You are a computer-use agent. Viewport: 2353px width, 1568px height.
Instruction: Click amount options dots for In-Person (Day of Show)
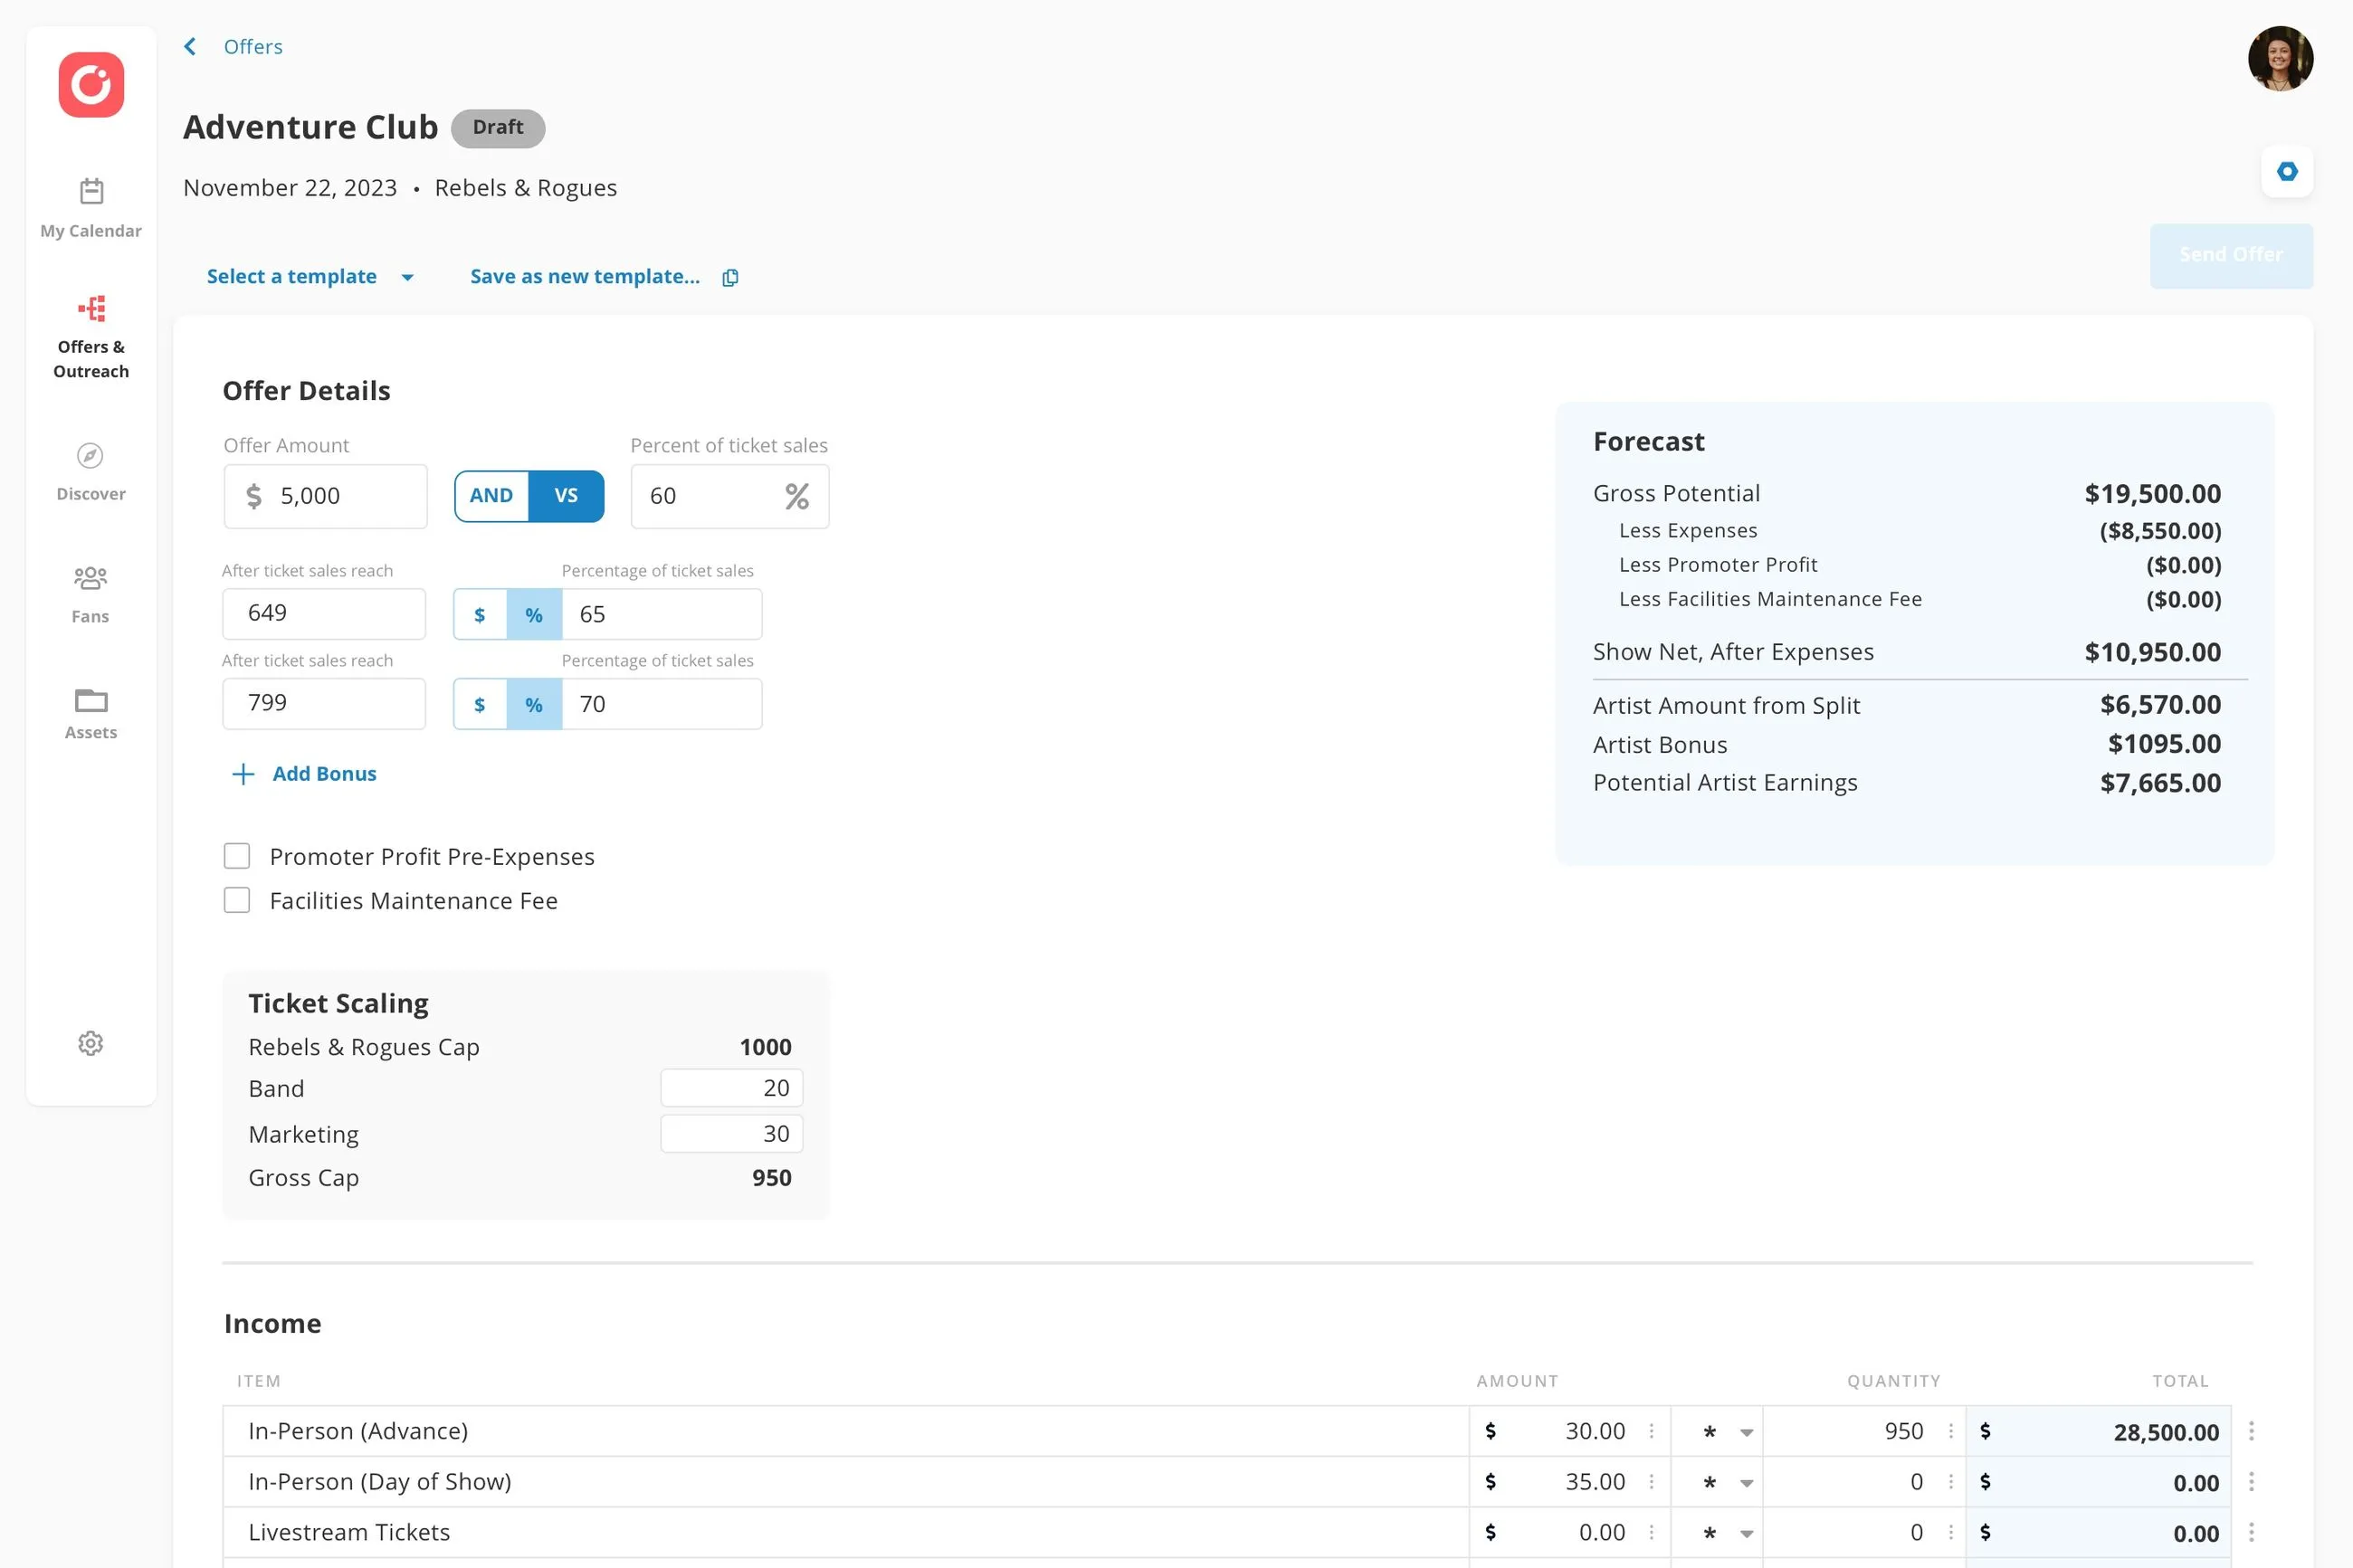click(x=1651, y=1482)
